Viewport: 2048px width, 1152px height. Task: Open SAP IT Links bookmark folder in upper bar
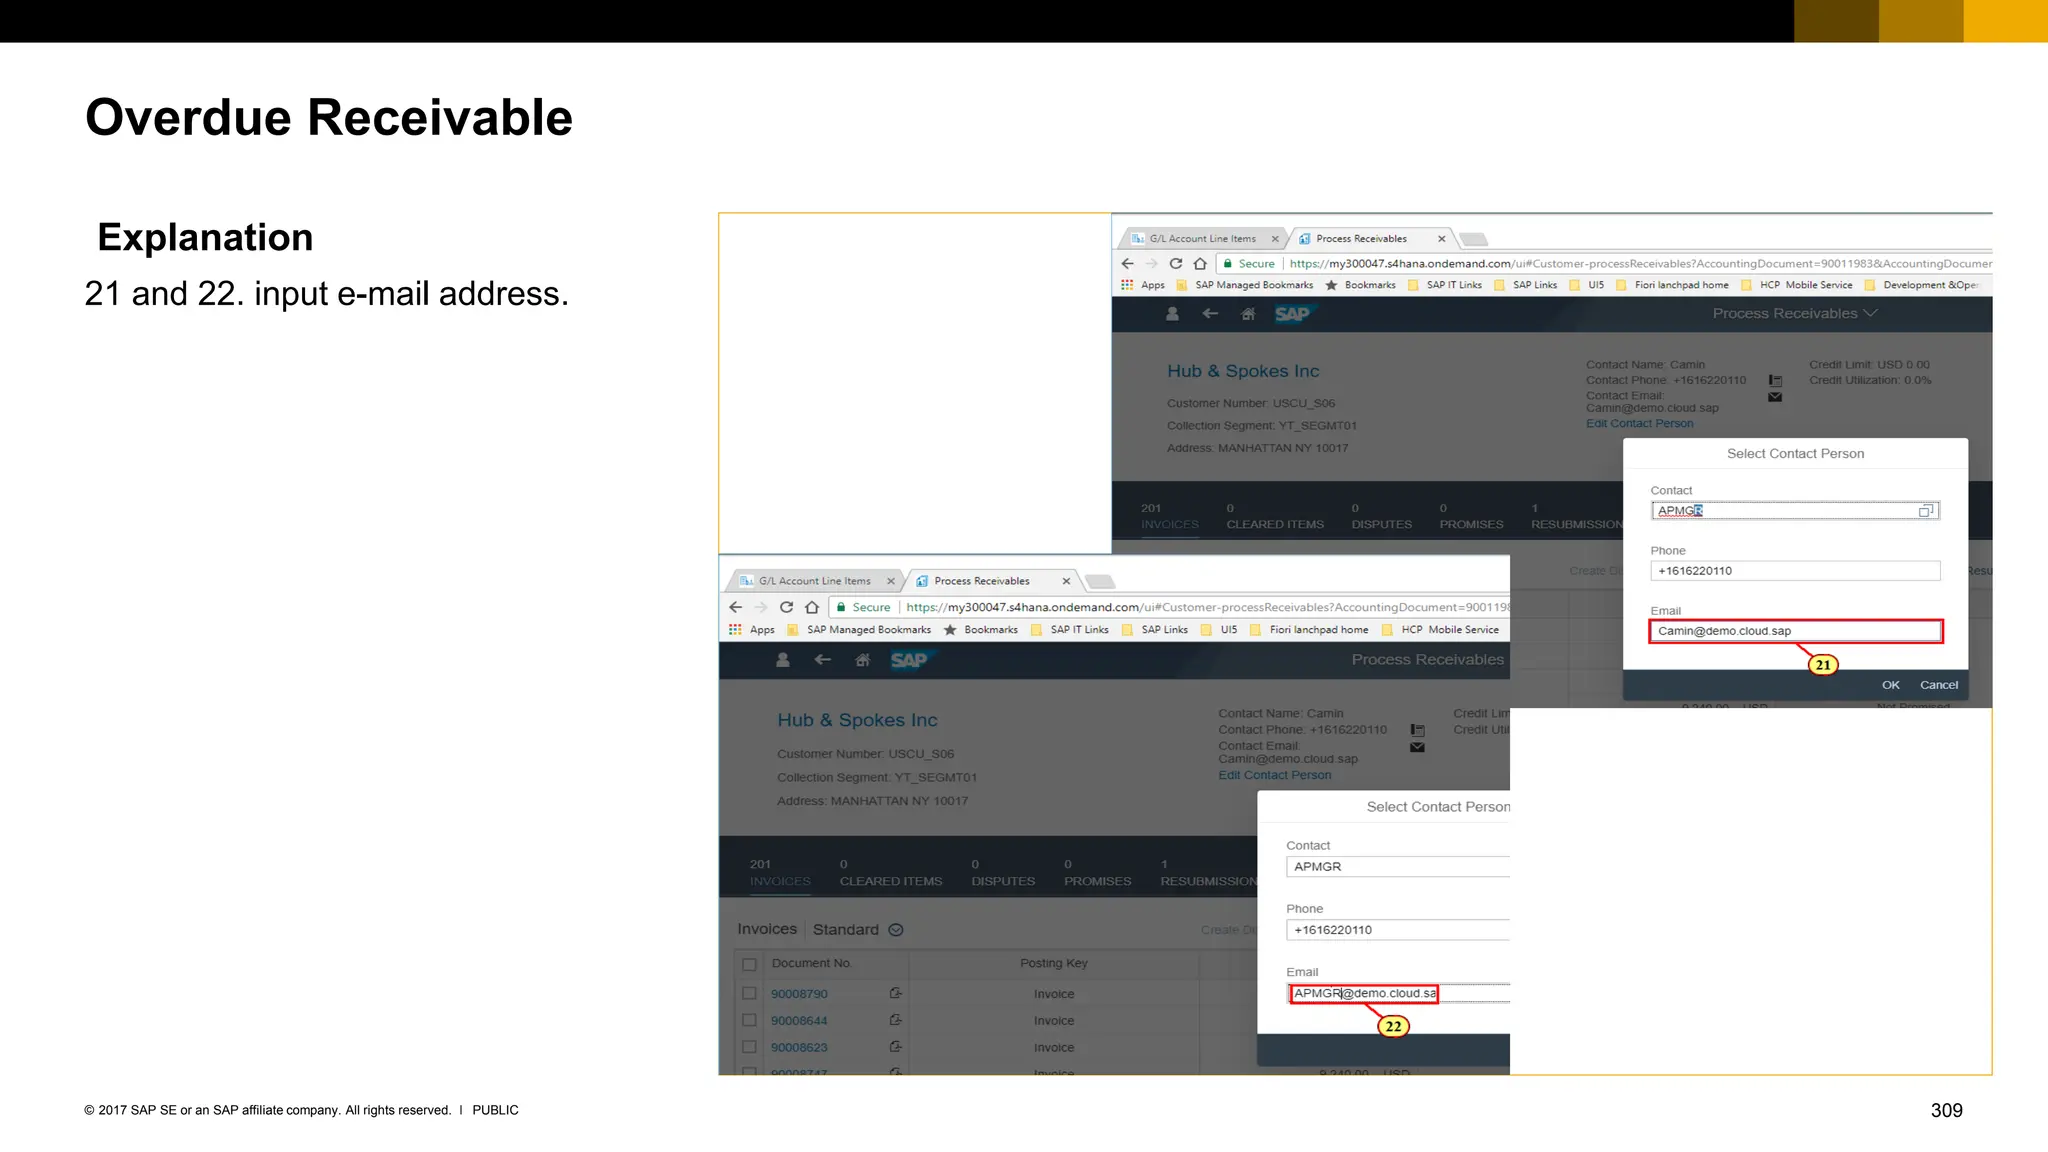coord(1444,285)
